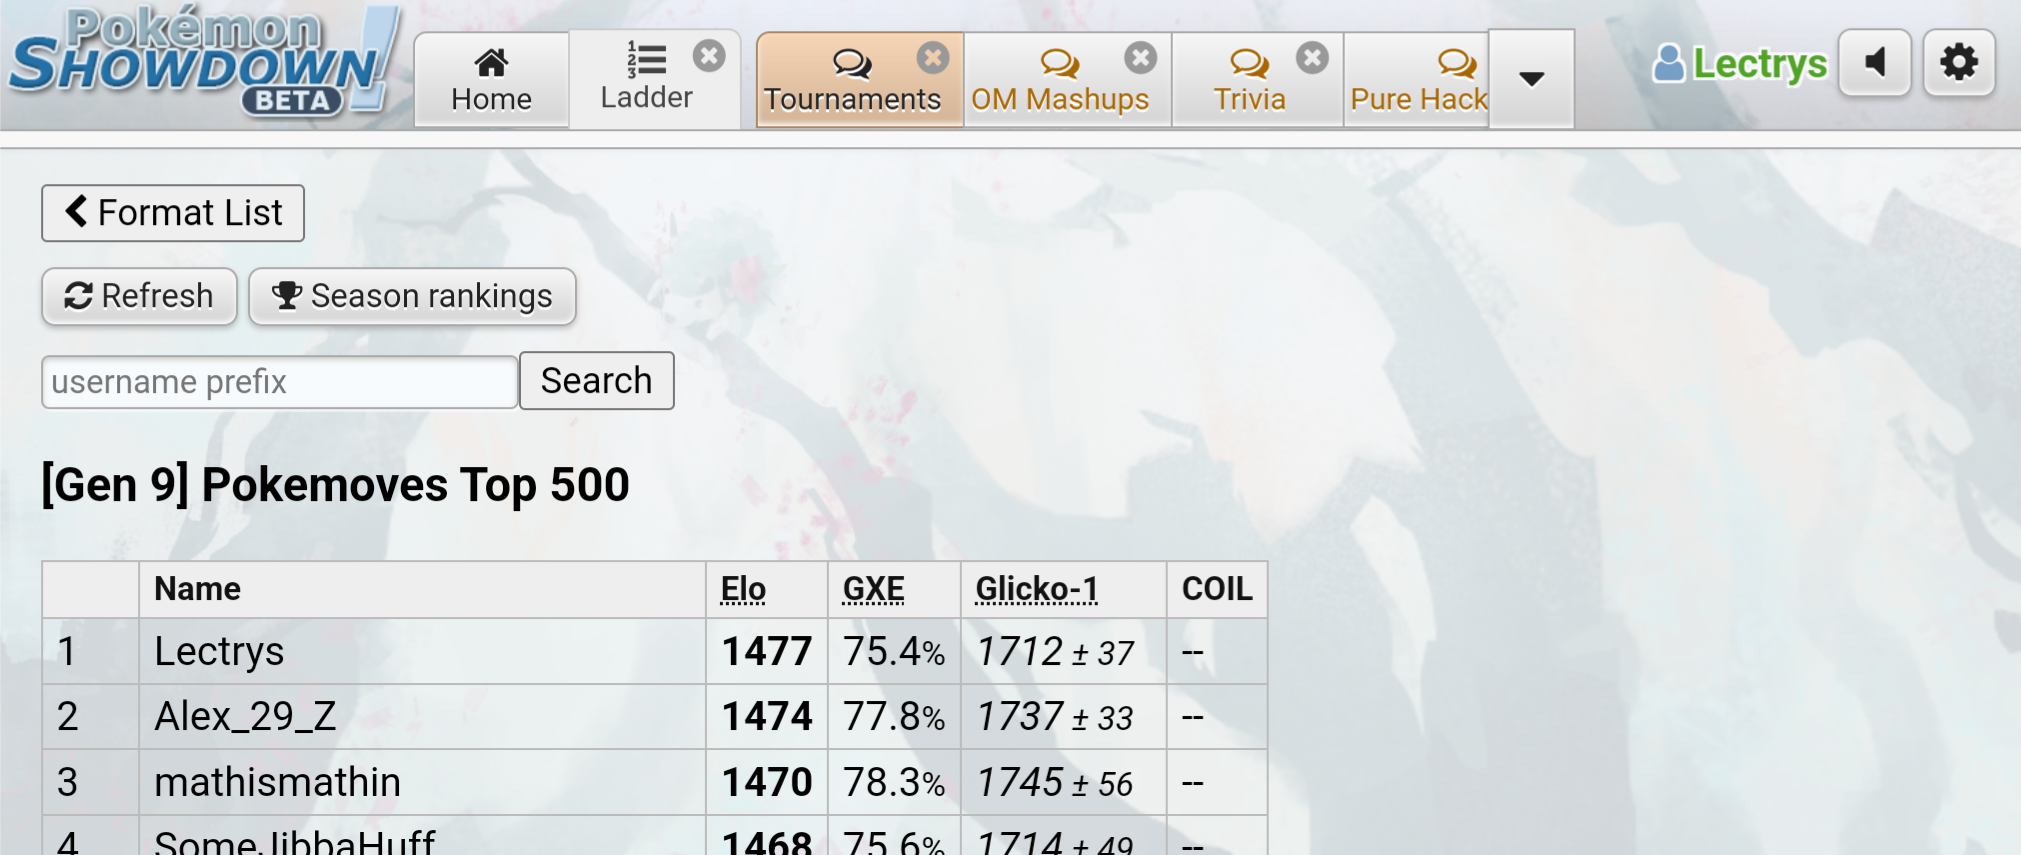This screenshot has height=855, width=2021.
Task: Click the Pokémon Showdown logo
Action: click(200, 62)
